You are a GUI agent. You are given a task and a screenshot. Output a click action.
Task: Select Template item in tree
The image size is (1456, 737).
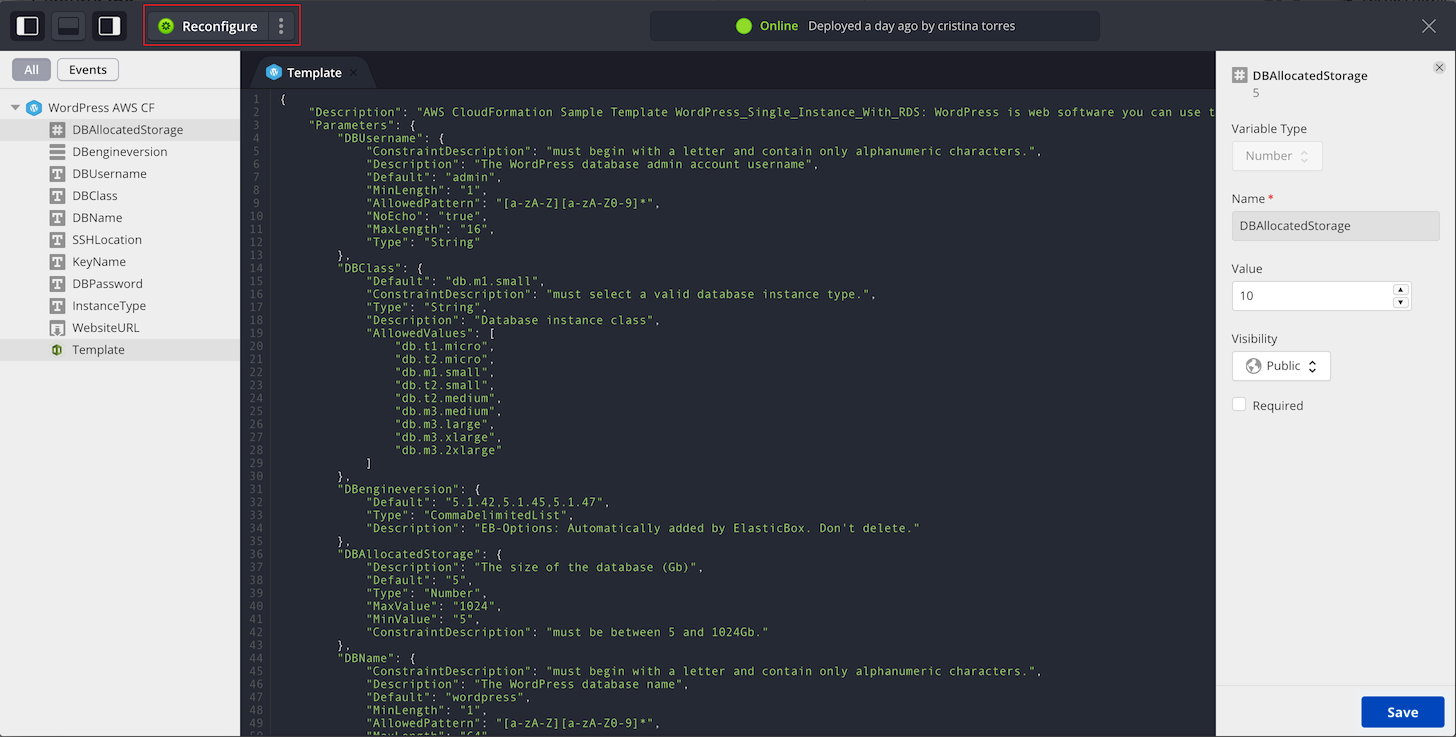click(x=120, y=350)
